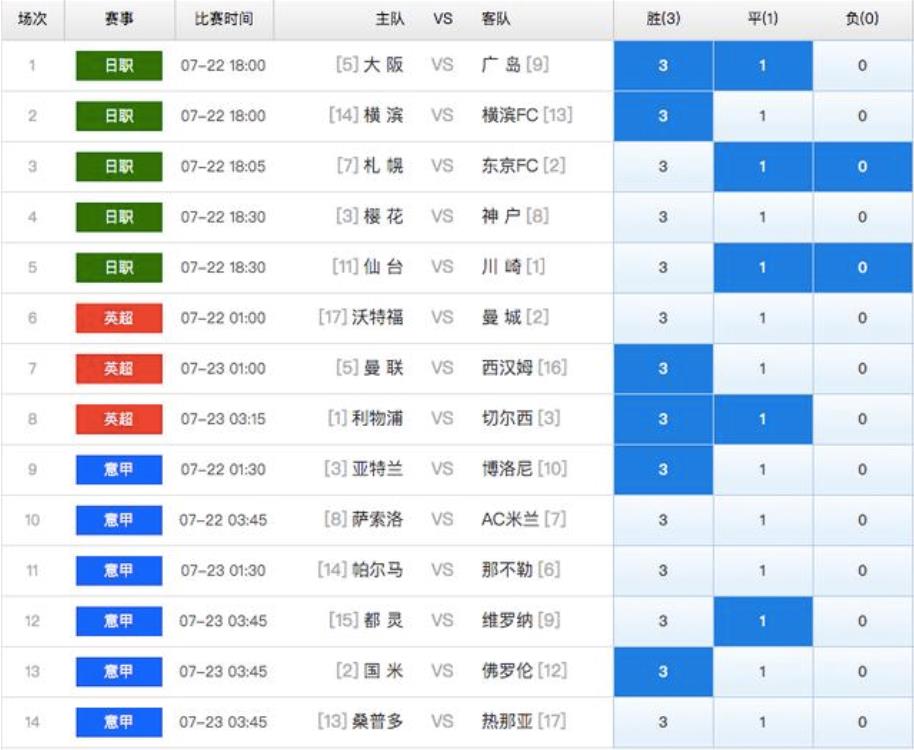The width and height of the screenshot is (914, 750).
Task: Open away team AC米兰
Action: click(x=510, y=519)
